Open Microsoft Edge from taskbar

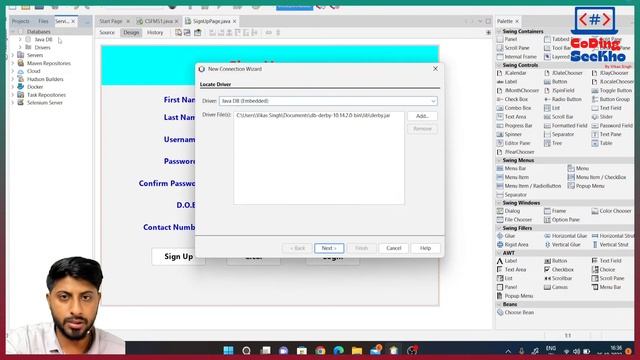pos(338,350)
